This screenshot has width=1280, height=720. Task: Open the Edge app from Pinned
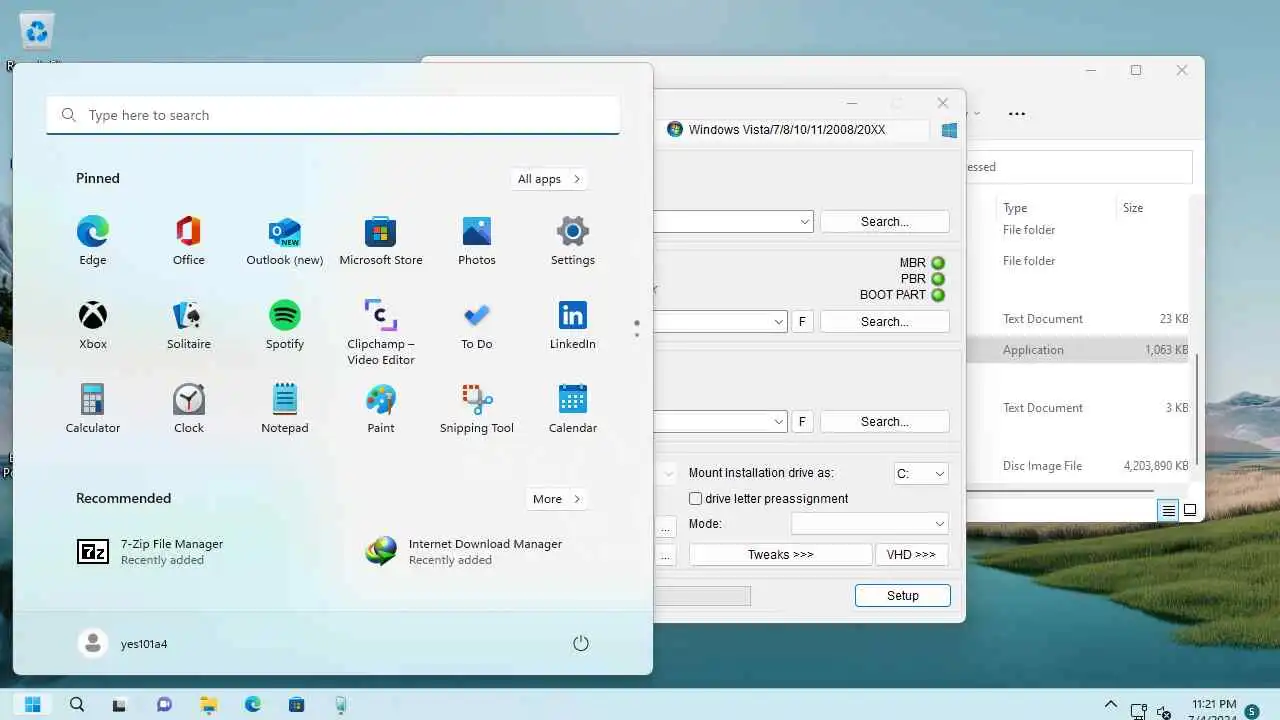(x=93, y=241)
